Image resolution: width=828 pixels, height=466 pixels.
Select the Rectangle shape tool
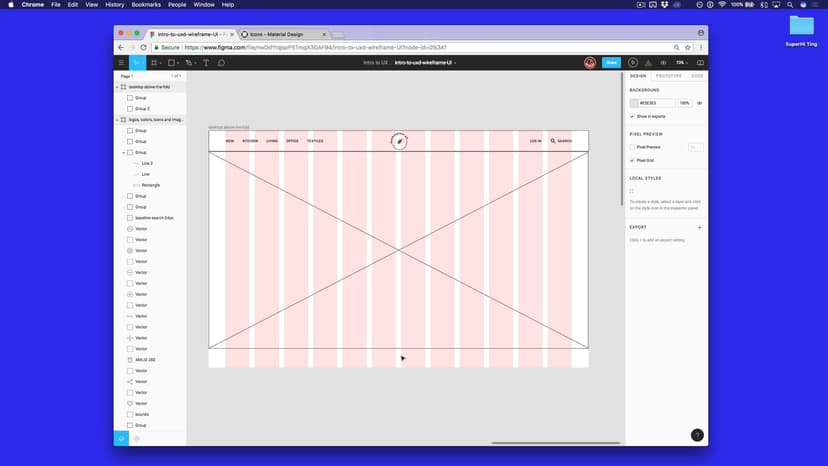[x=171, y=63]
